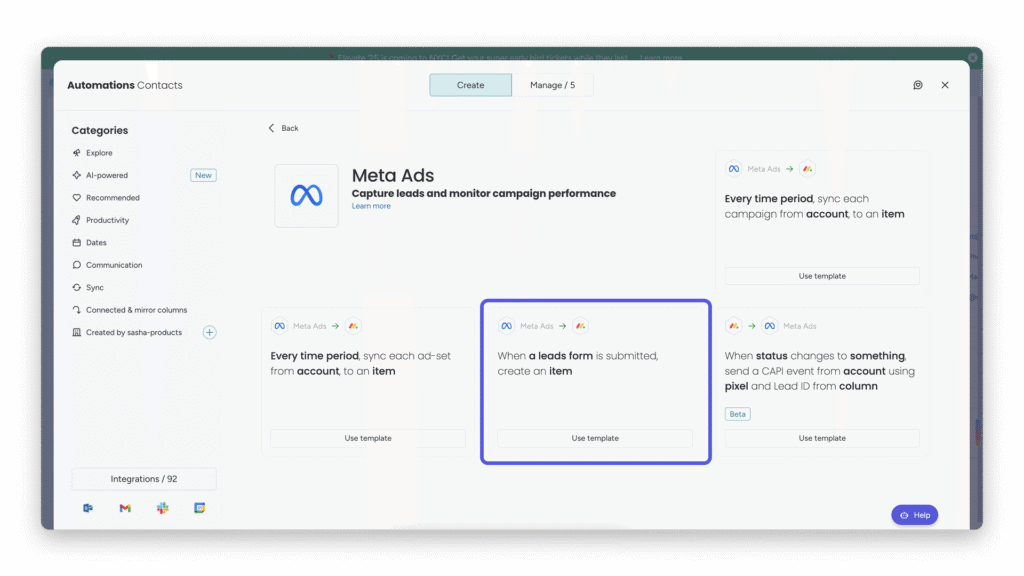Click the Recommended heart icon
The image size is (1024, 576).
point(76,198)
